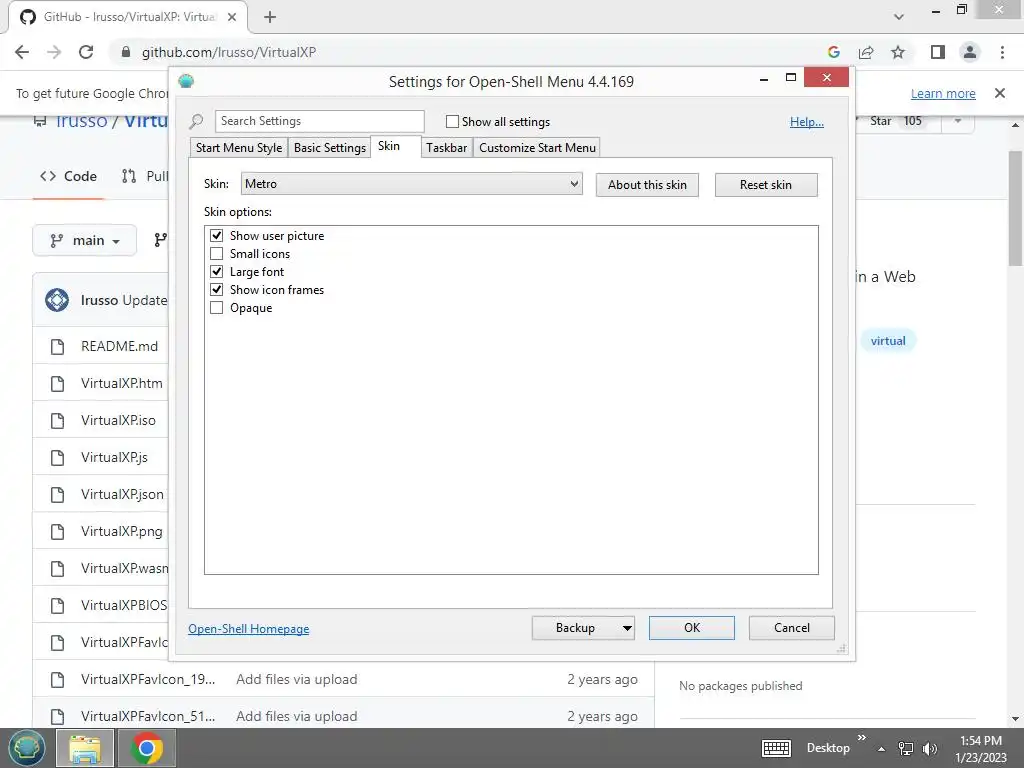Go forward in Chrome
The height and width of the screenshot is (768, 1024).
pyautogui.click(x=54, y=52)
